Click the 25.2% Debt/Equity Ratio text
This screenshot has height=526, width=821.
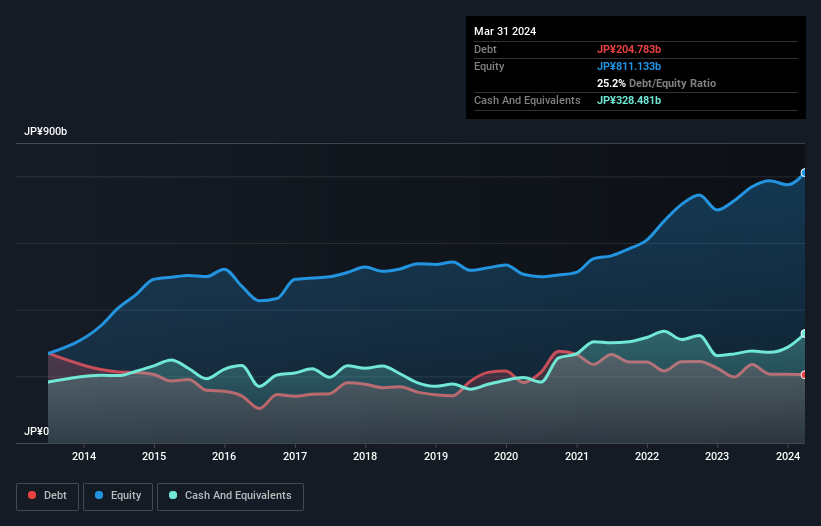(656, 83)
